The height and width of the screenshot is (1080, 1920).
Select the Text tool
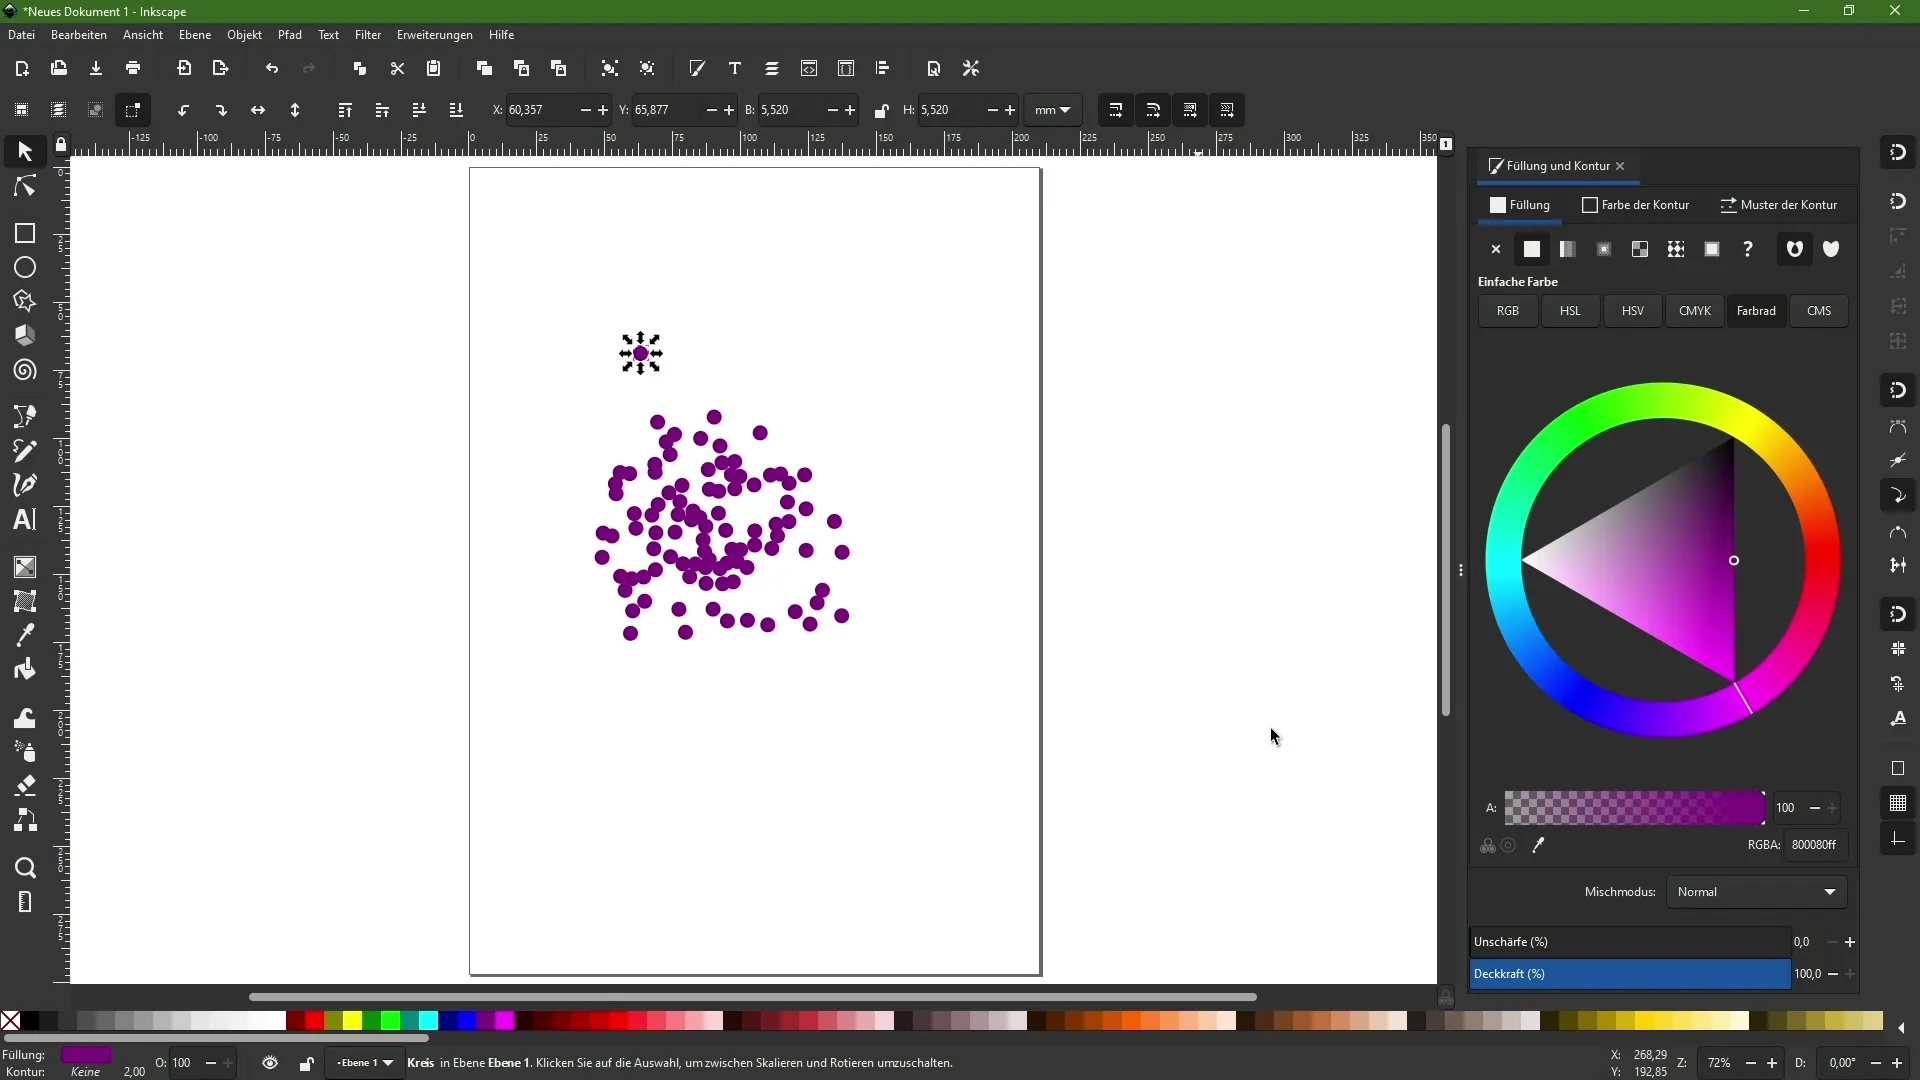[25, 520]
